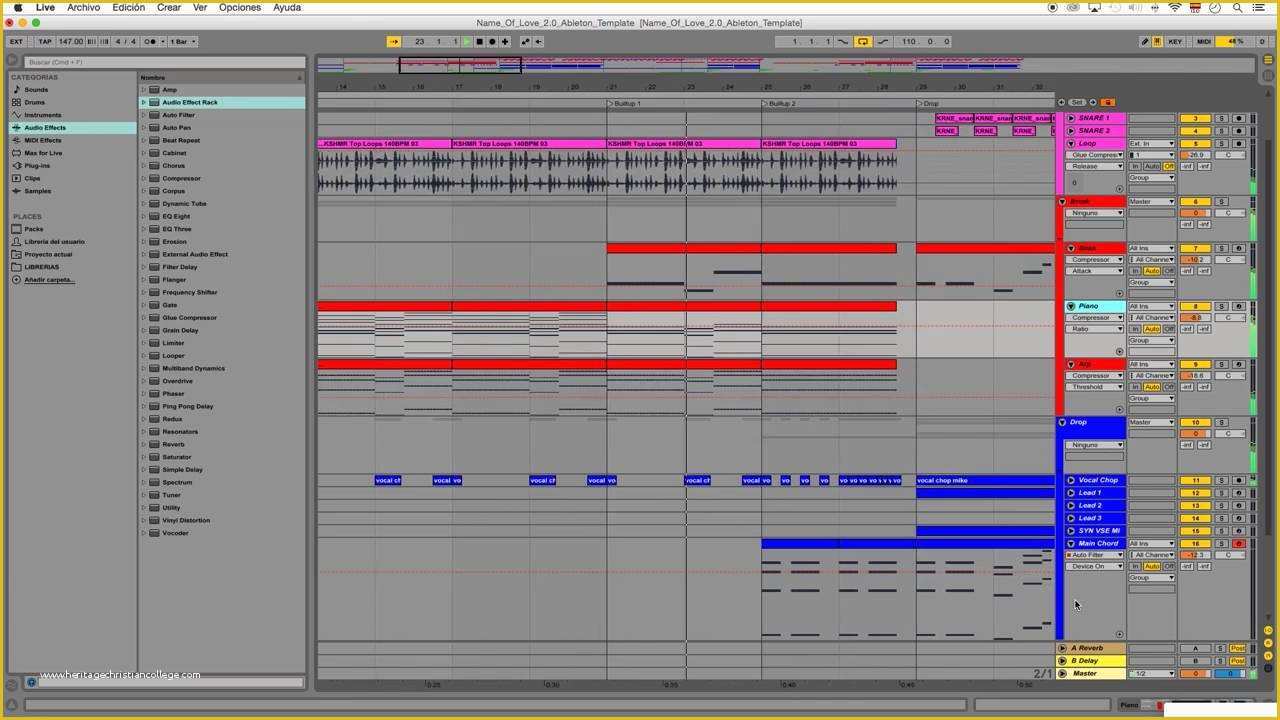This screenshot has height=720, width=1280.
Task: Click the TAP tempo button
Action: 45,42
